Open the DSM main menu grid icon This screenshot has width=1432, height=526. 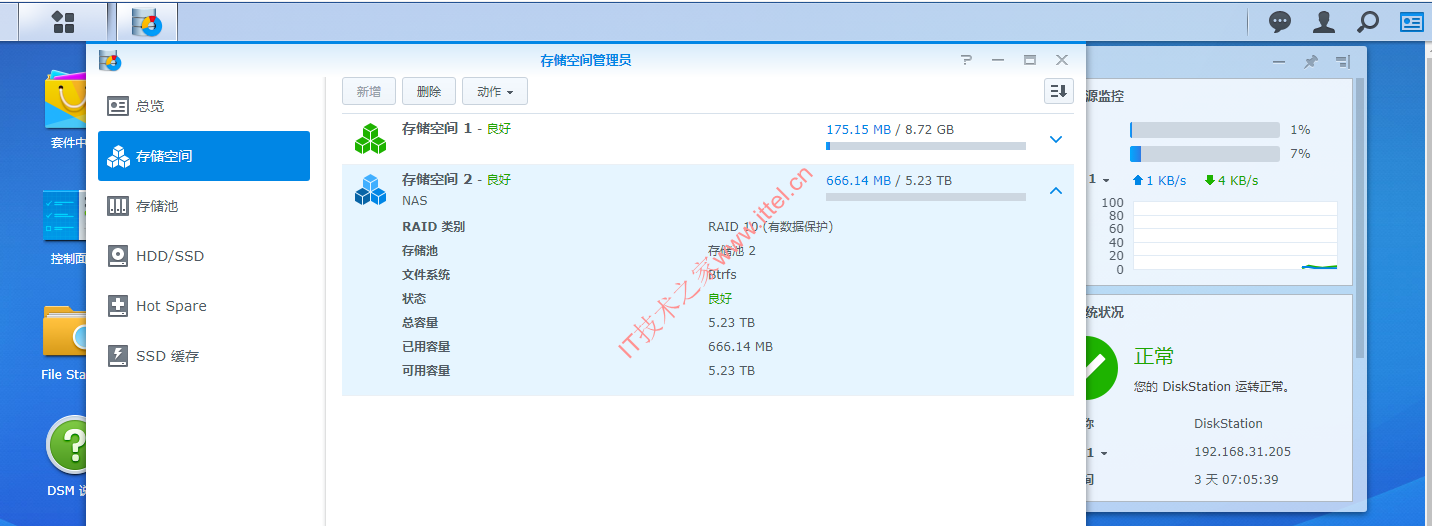[x=63, y=21]
